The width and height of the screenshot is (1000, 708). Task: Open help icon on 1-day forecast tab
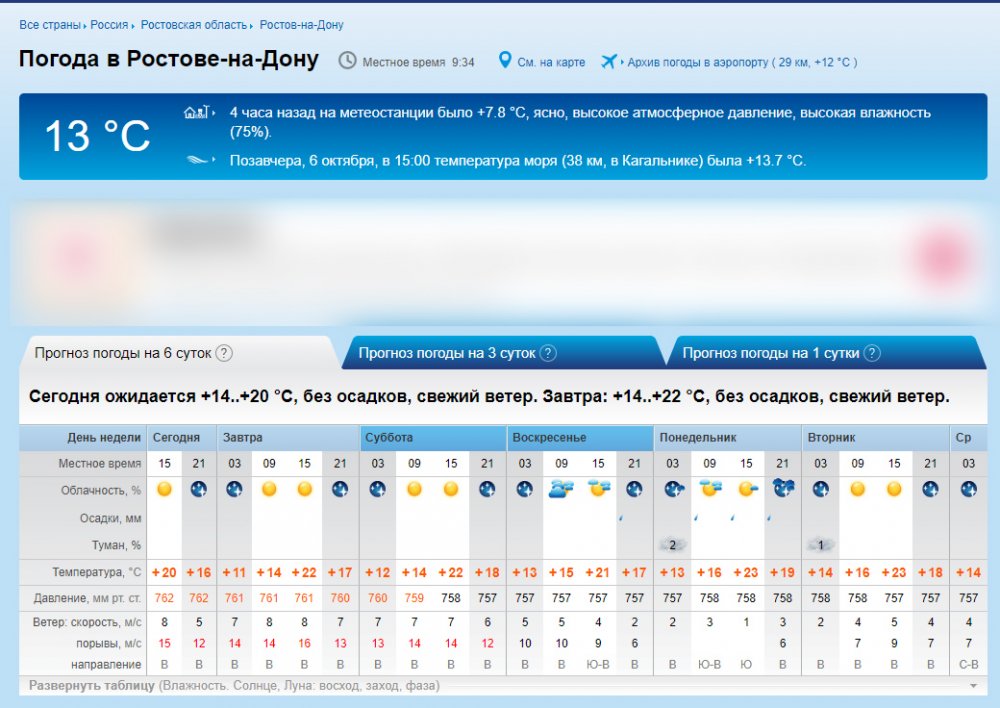[x=872, y=353]
